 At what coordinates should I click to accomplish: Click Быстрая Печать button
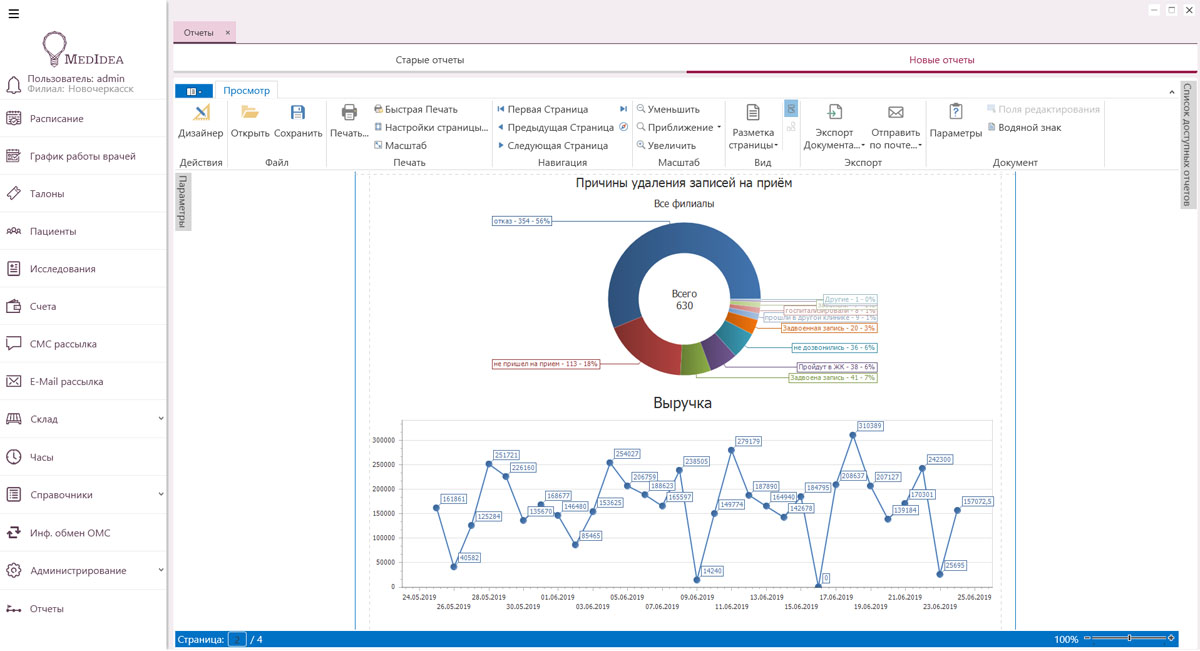pos(415,109)
